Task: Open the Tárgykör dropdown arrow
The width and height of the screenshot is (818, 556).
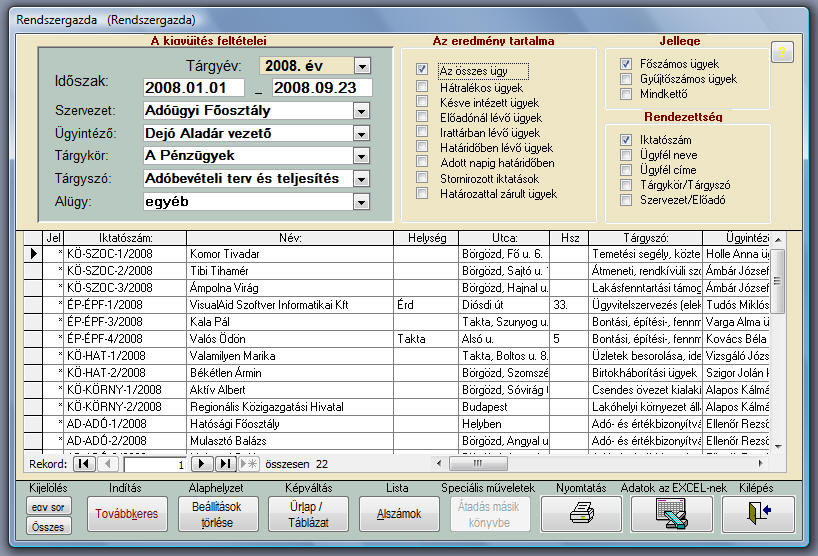Action: [361, 156]
